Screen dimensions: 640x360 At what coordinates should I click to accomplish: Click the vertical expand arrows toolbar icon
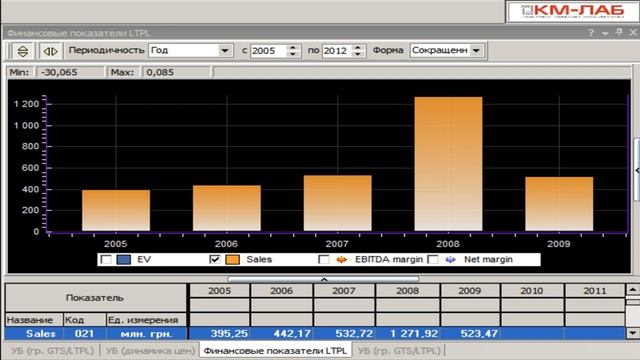pos(23,51)
